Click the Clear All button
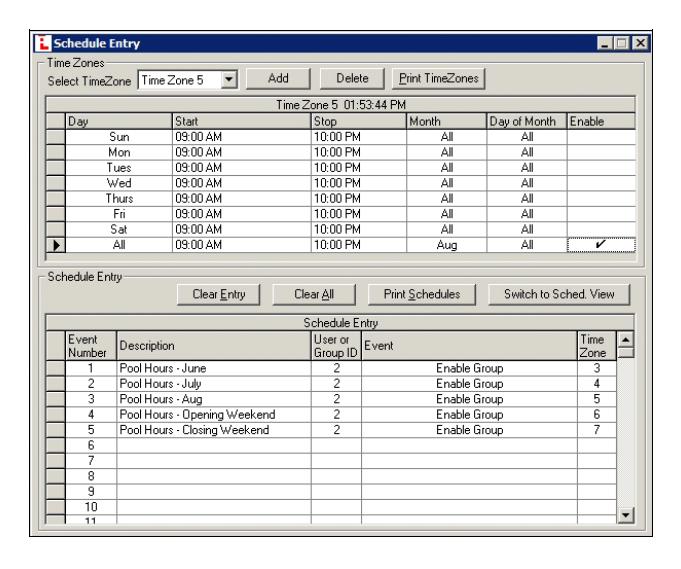The width and height of the screenshot is (681, 569). pos(314,294)
